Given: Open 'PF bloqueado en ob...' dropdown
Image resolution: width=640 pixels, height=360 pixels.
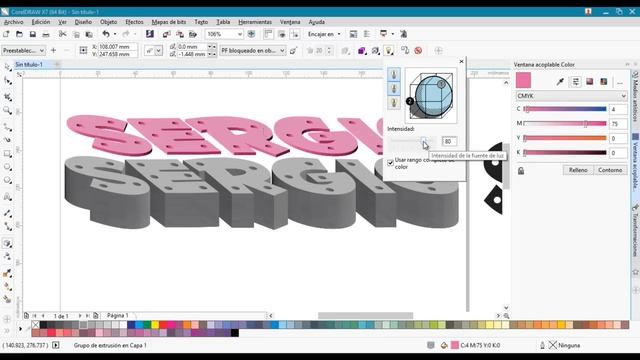Looking at the screenshot, I should pyautogui.click(x=253, y=51).
